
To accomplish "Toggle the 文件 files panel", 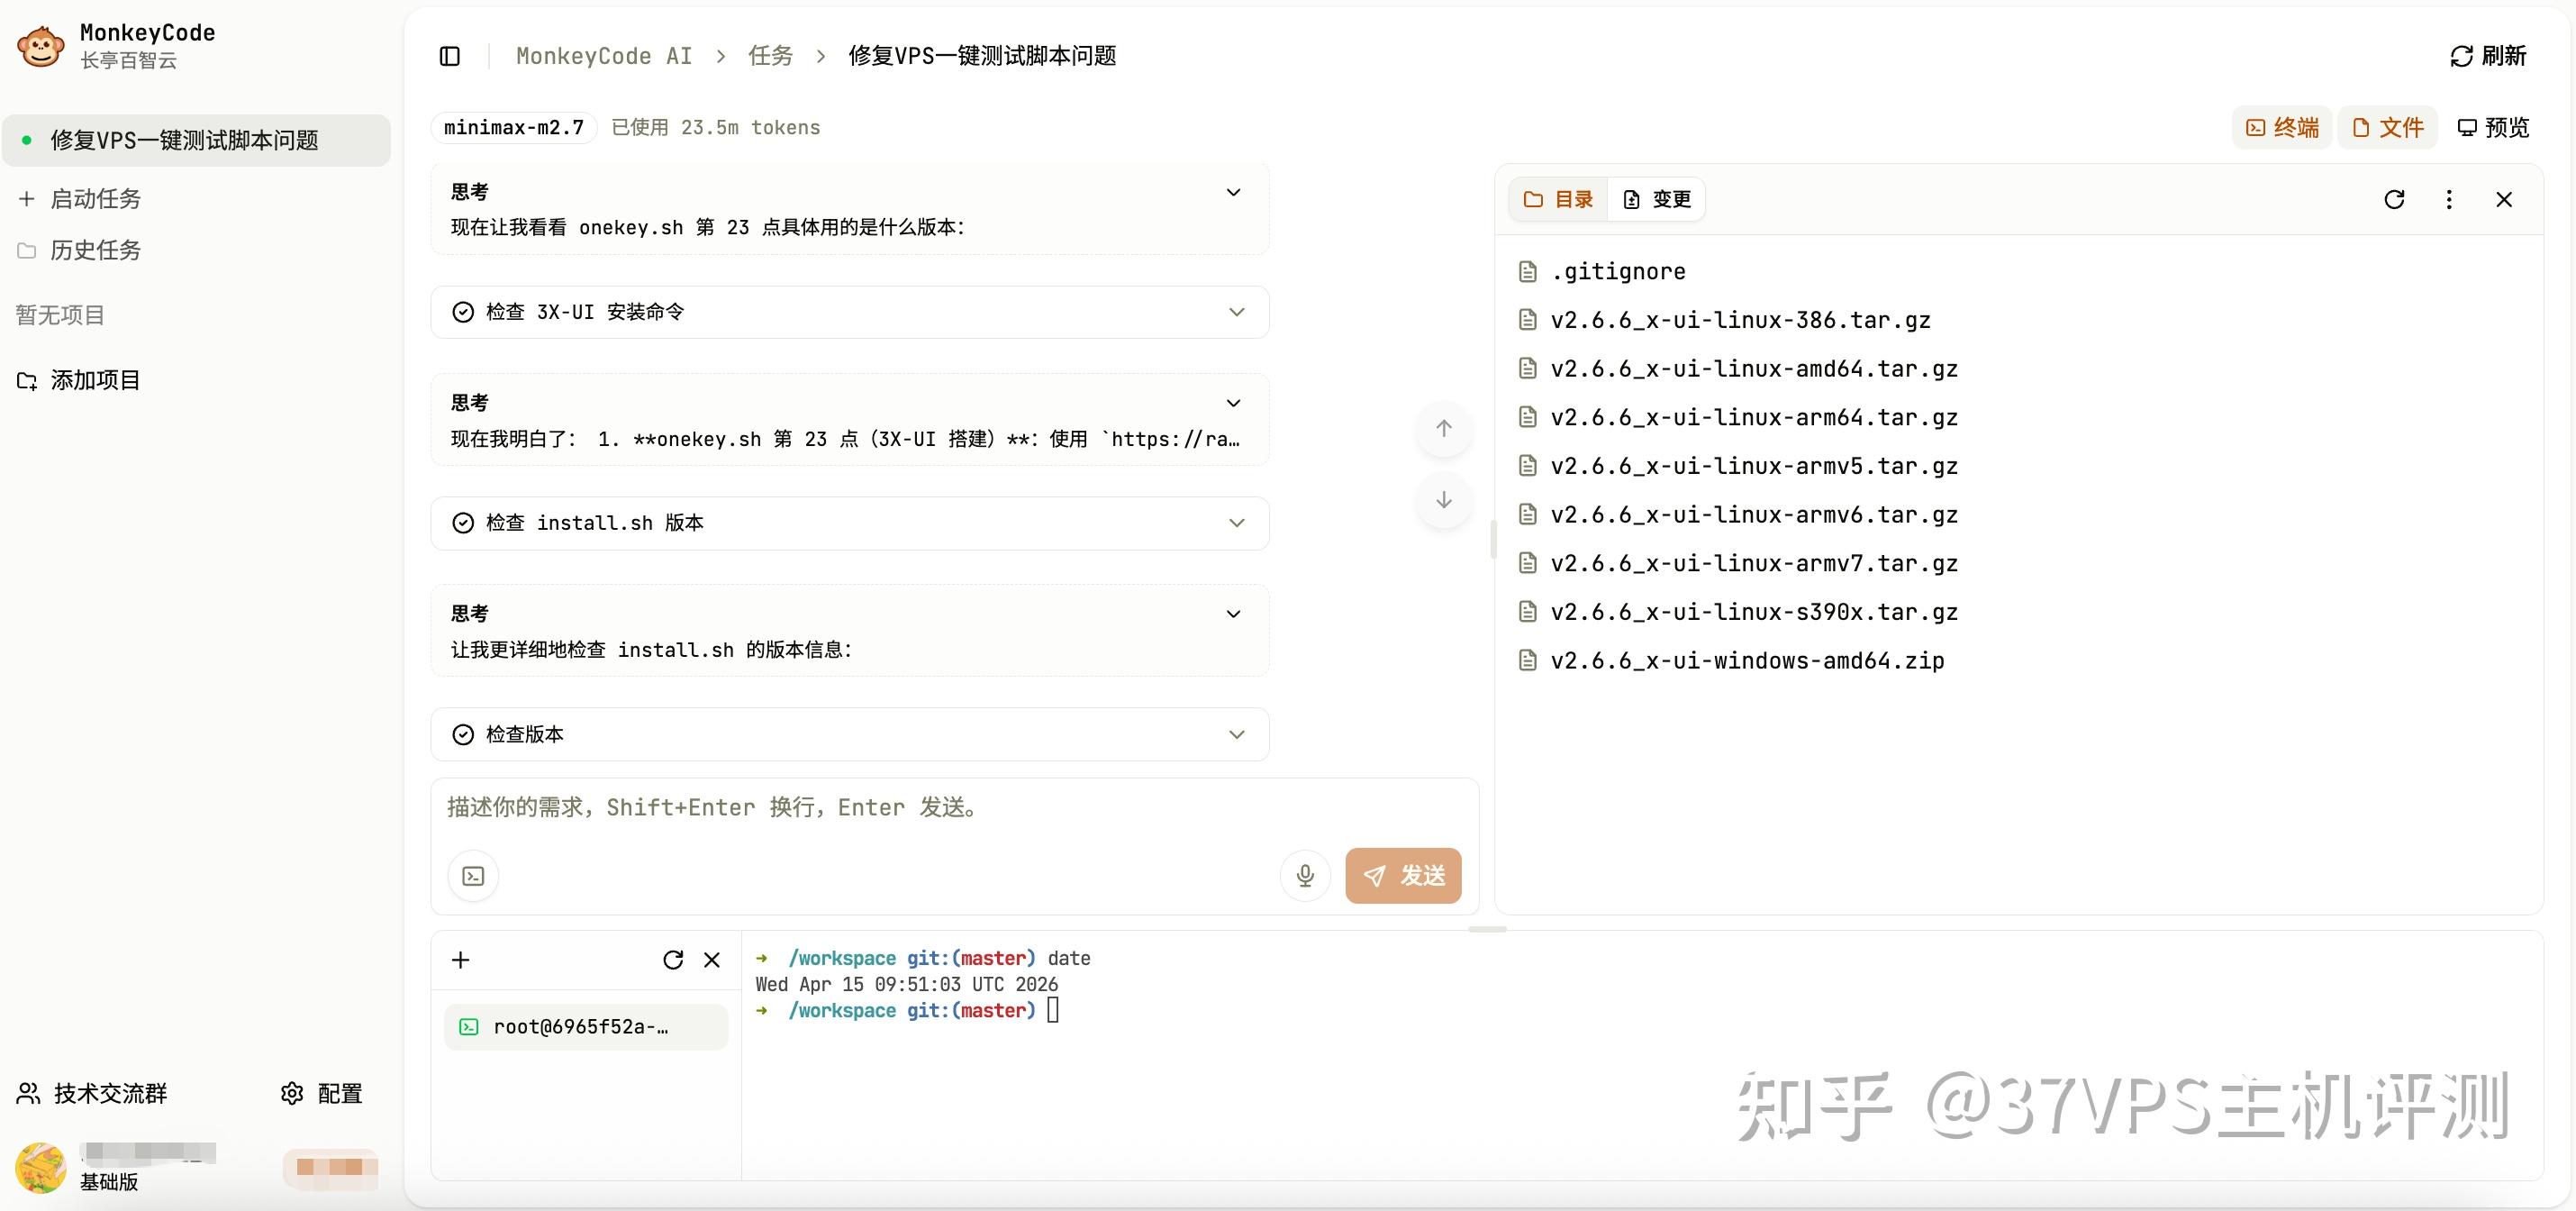I will (2387, 127).
